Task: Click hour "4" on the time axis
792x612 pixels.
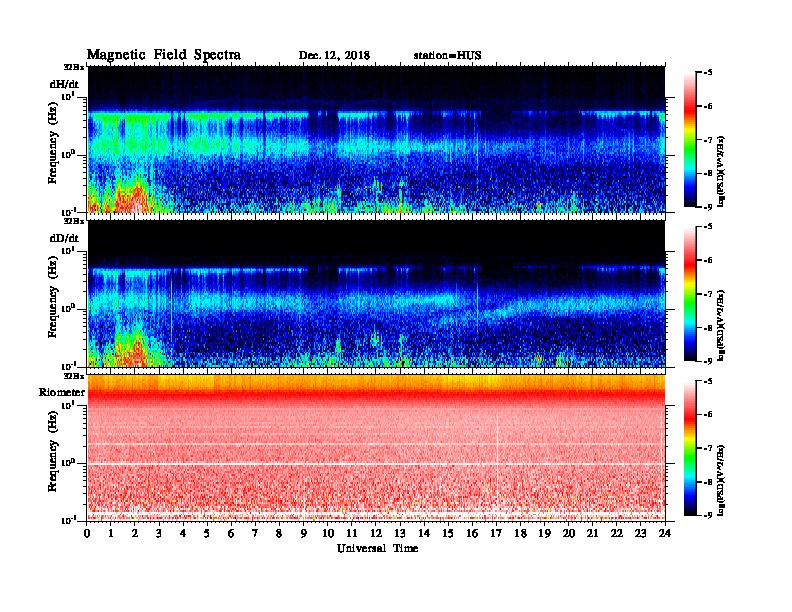Action: pyautogui.click(x=183, y=533)
